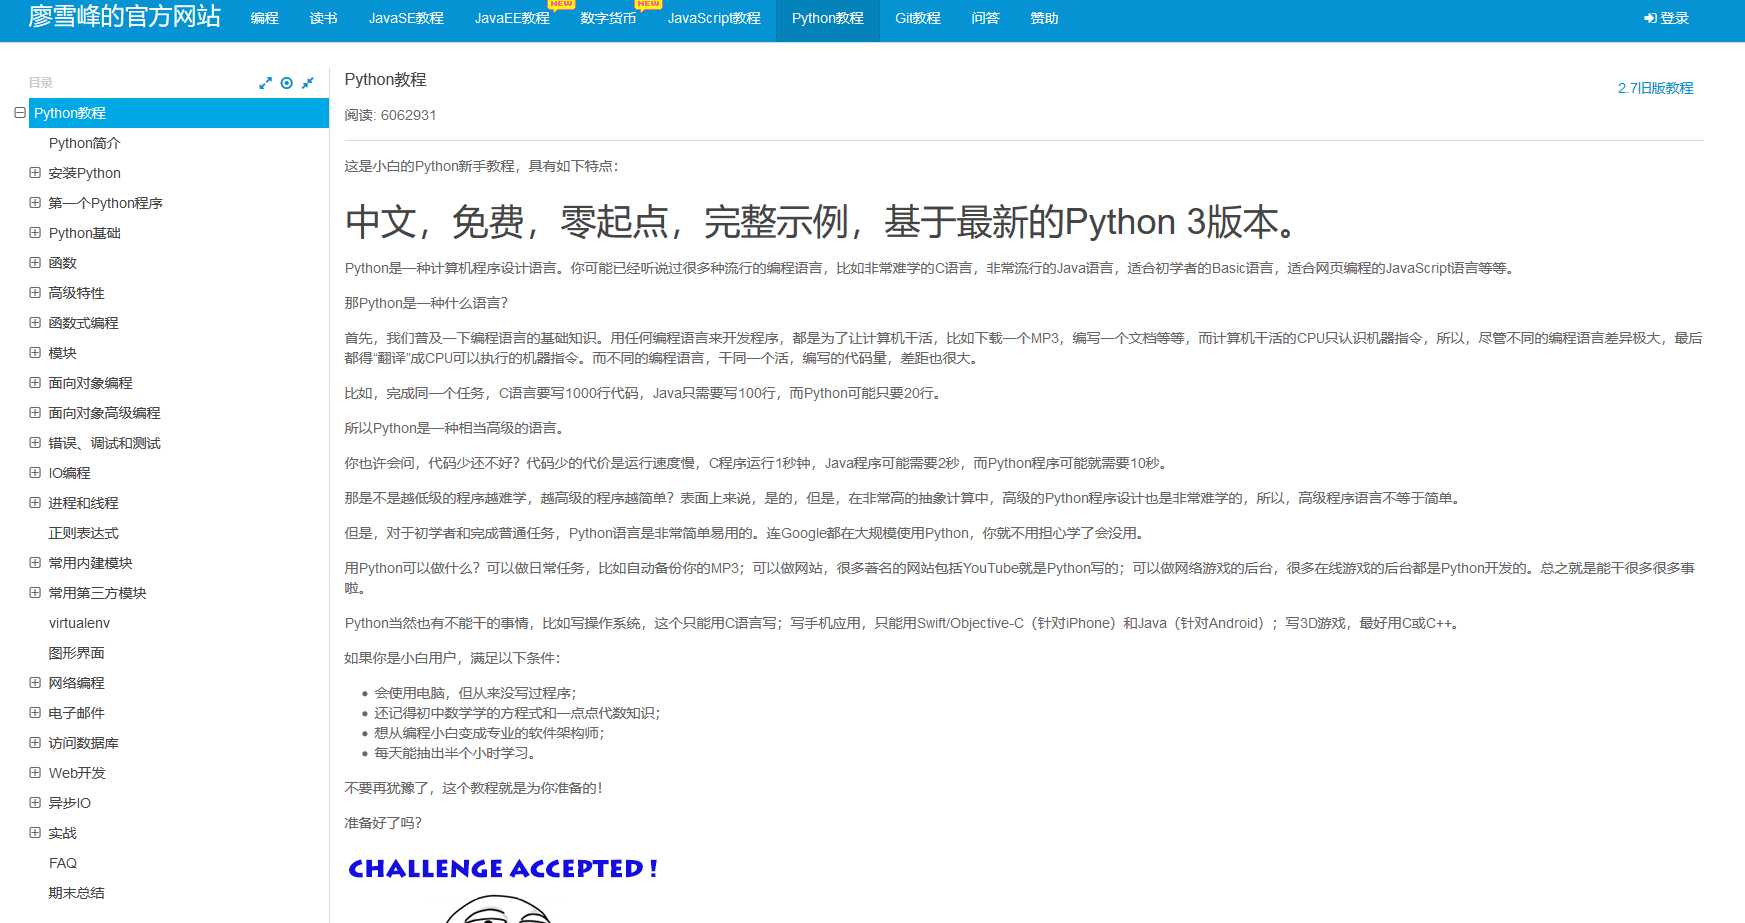This screenshot has width=1745, height=923.
Task: Expand the 面向对象编程 node
Action: (x=35, y=383)
